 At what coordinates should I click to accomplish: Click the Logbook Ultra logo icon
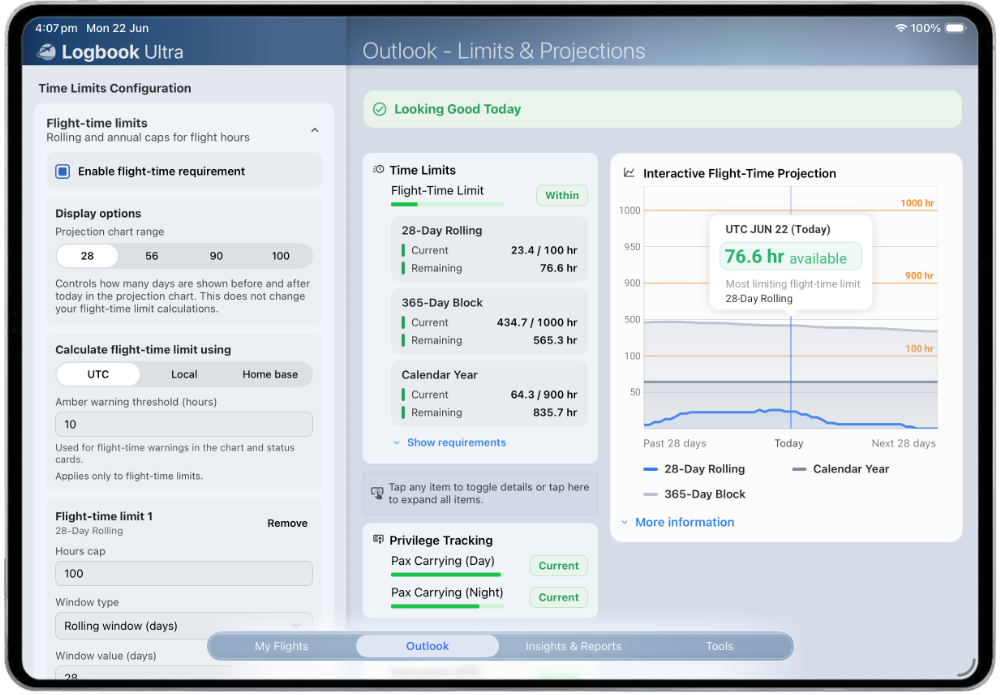(x=46, y=52)
